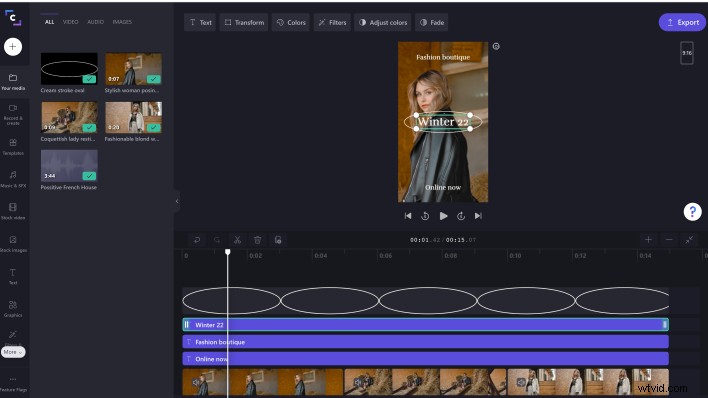
Task: Change the 9:16 aspect ratio
Action: click(x=687, y=53)
